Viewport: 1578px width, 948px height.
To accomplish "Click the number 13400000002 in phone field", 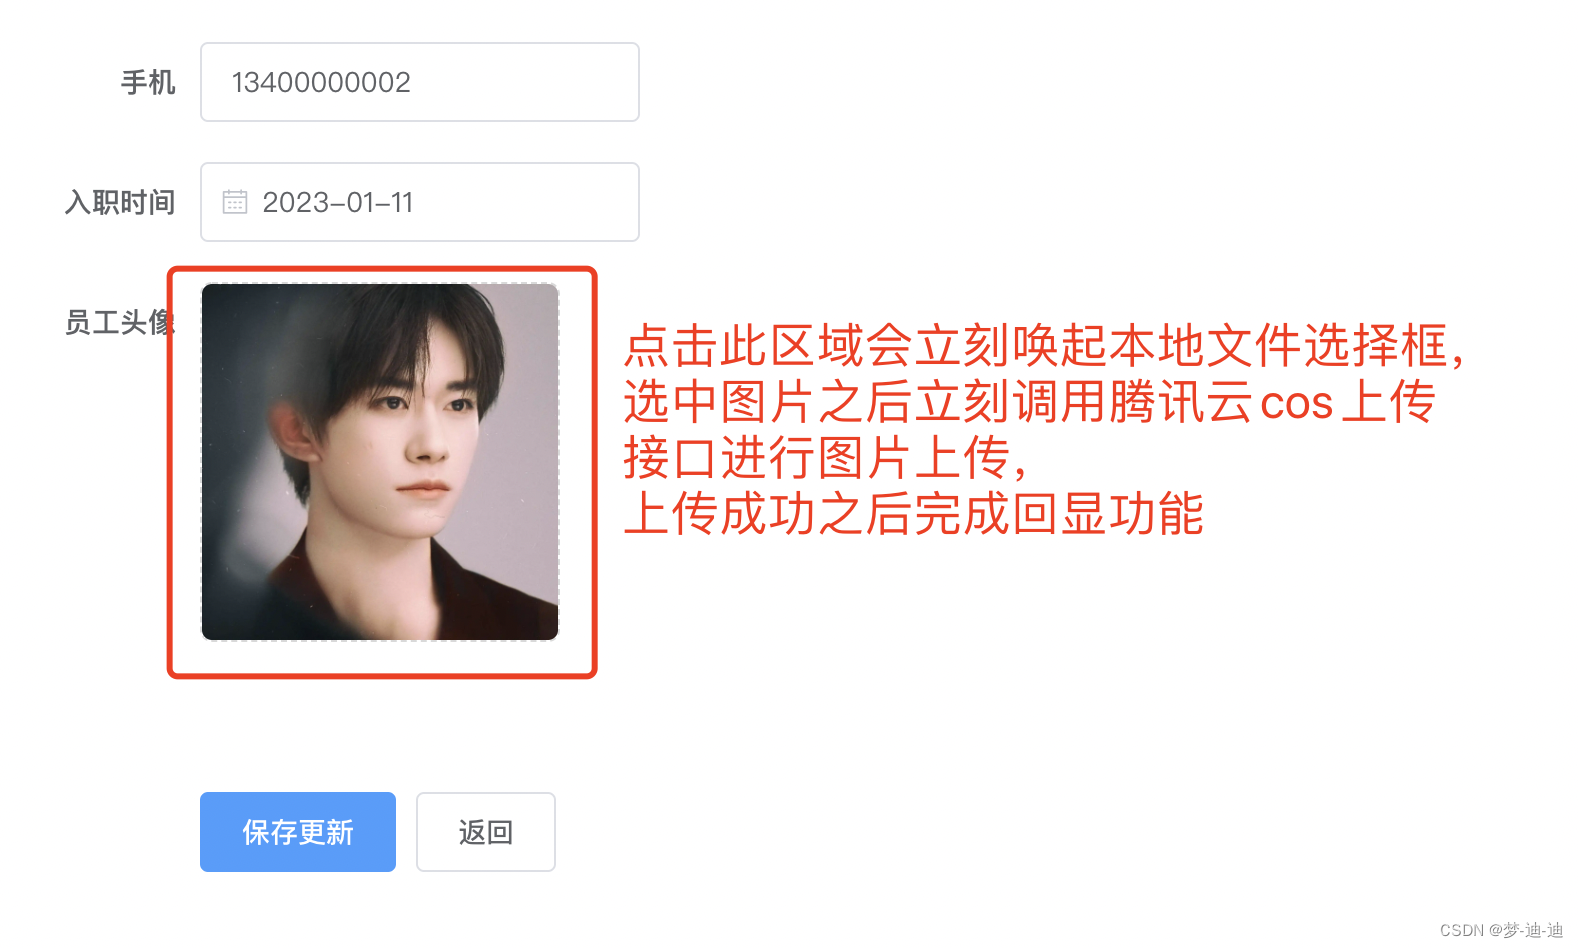I will click(x=321, y=82).
